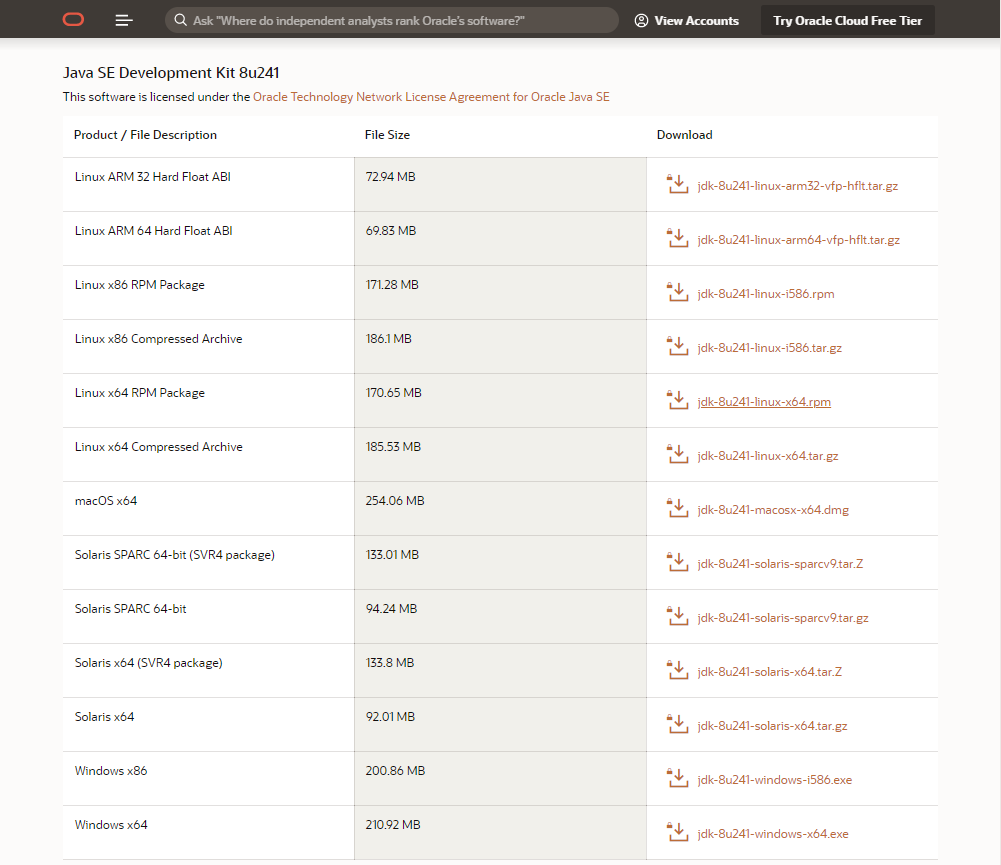Select Linux x86 RPM Package text

139,285
